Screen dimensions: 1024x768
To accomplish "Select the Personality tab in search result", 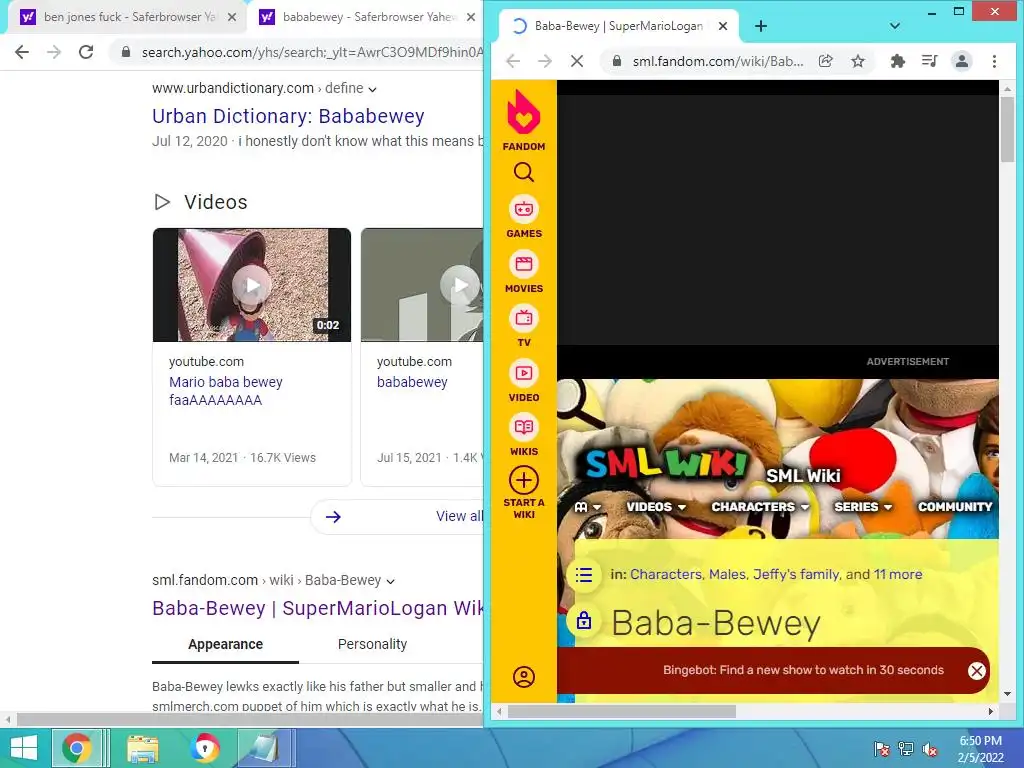I will (x=372, y=645).
